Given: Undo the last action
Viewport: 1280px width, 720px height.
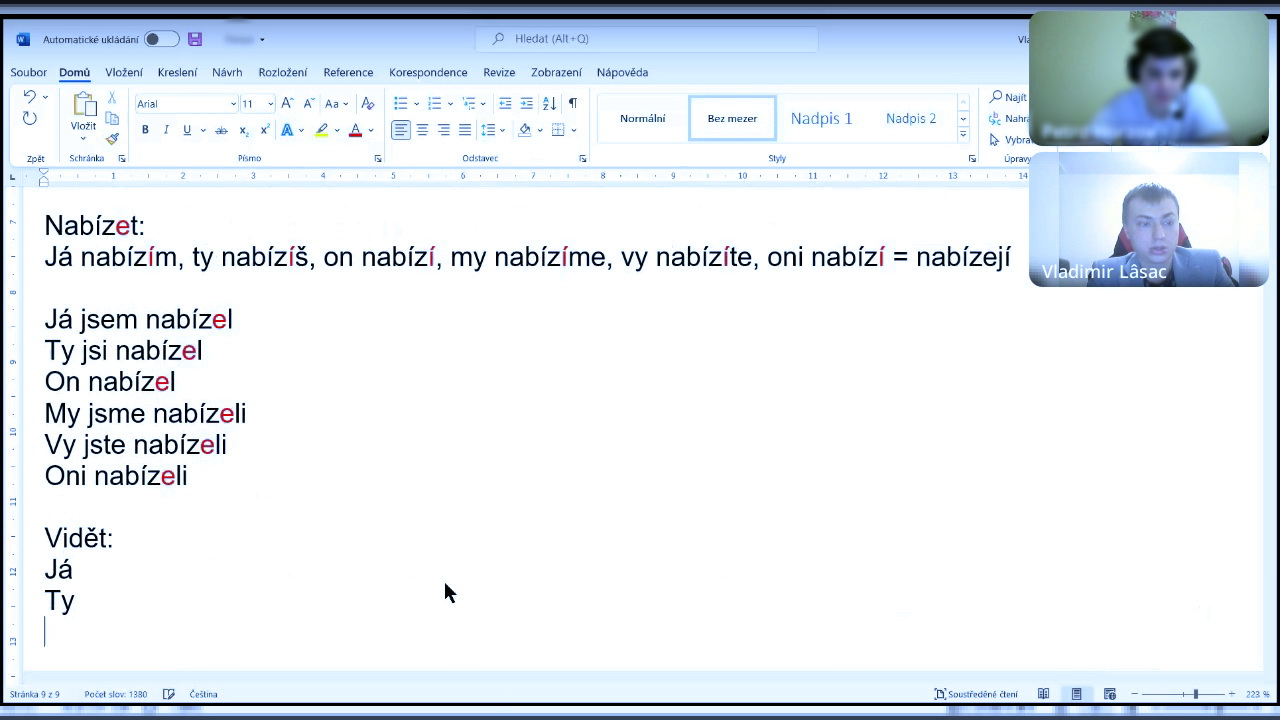Looking at the screenshot, I should pyautogui.click(x=29, y=97).
